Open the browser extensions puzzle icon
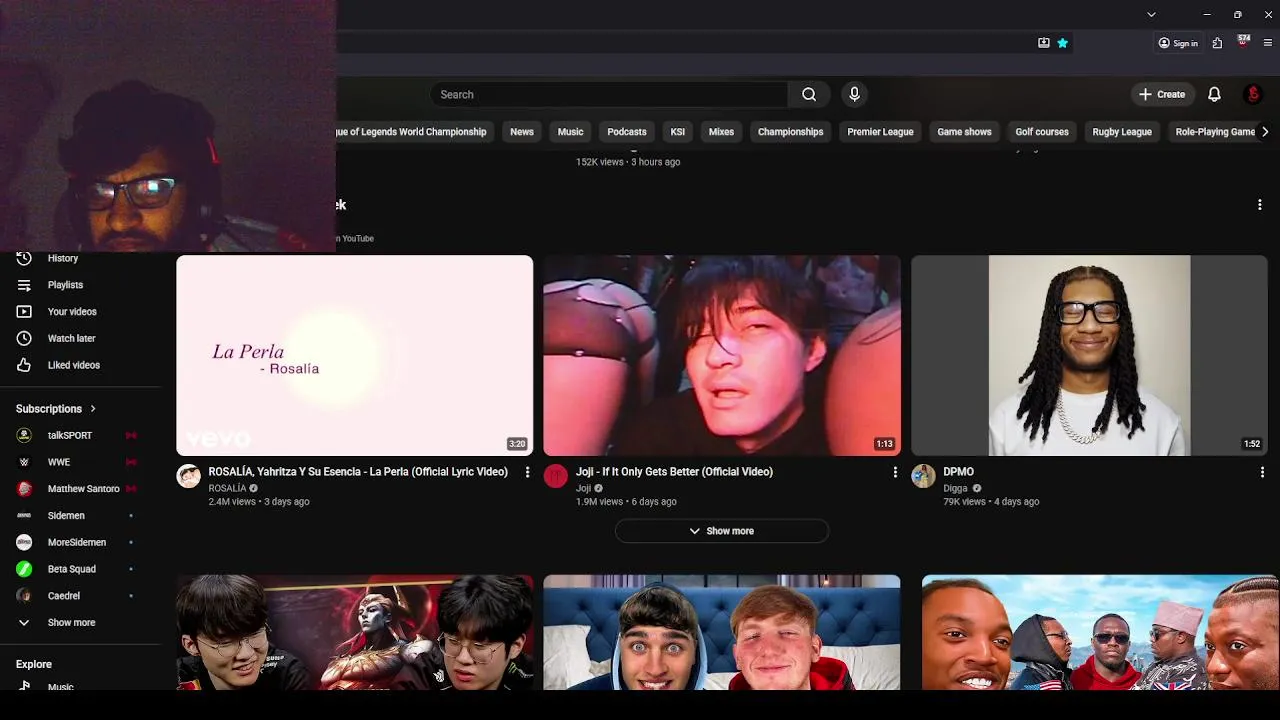This screenshot has height=720, width=1280. pyautogui.click(x=1217, y=43)
